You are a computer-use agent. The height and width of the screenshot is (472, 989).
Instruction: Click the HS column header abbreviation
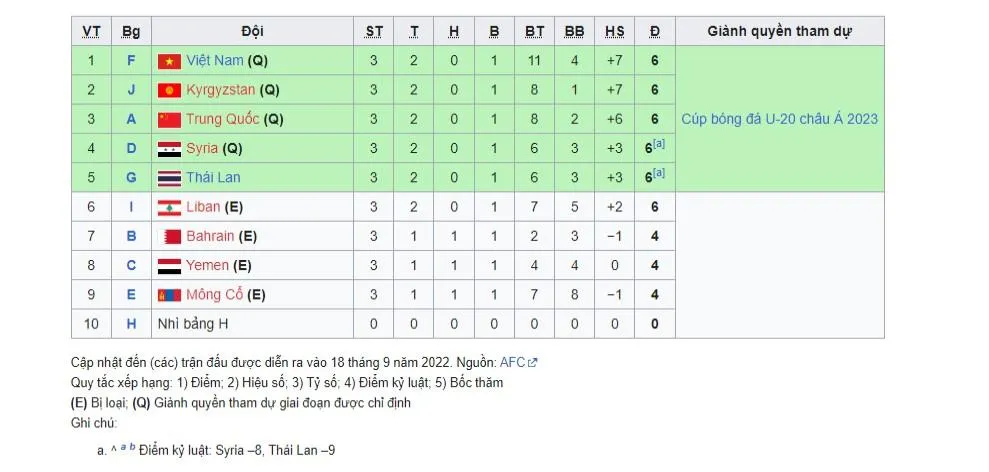[614, 32]
